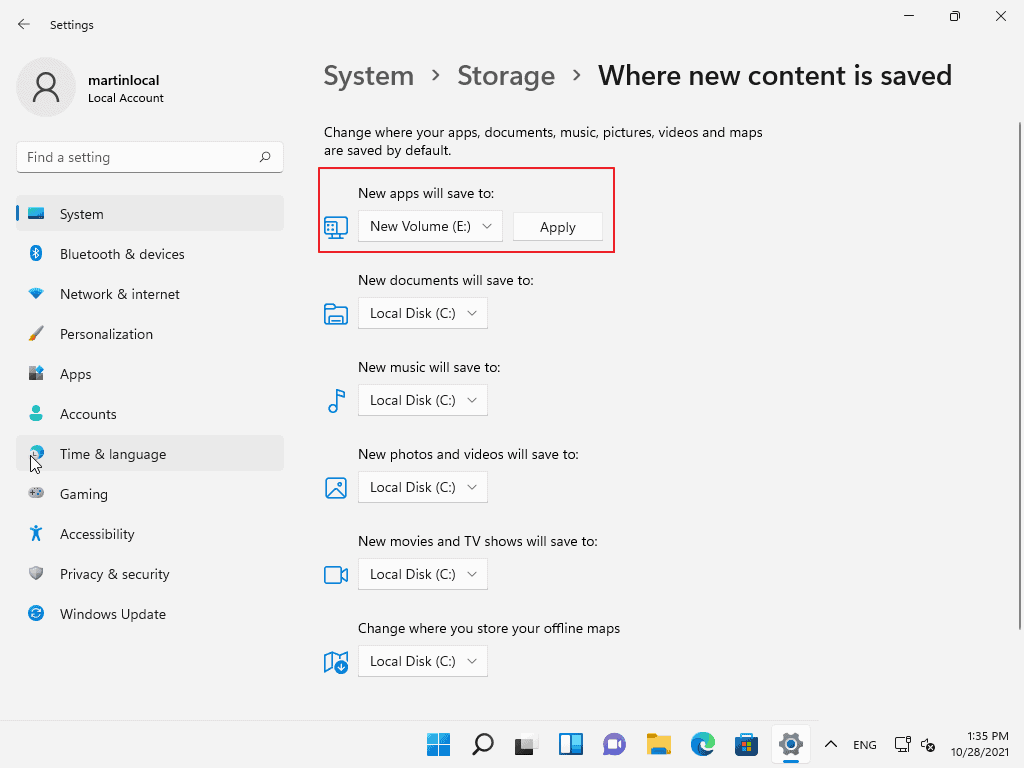The width and height of the screenshot is (1024, 768).
Task: Click the martinlocal account avatar
Action: click(47, 87)
